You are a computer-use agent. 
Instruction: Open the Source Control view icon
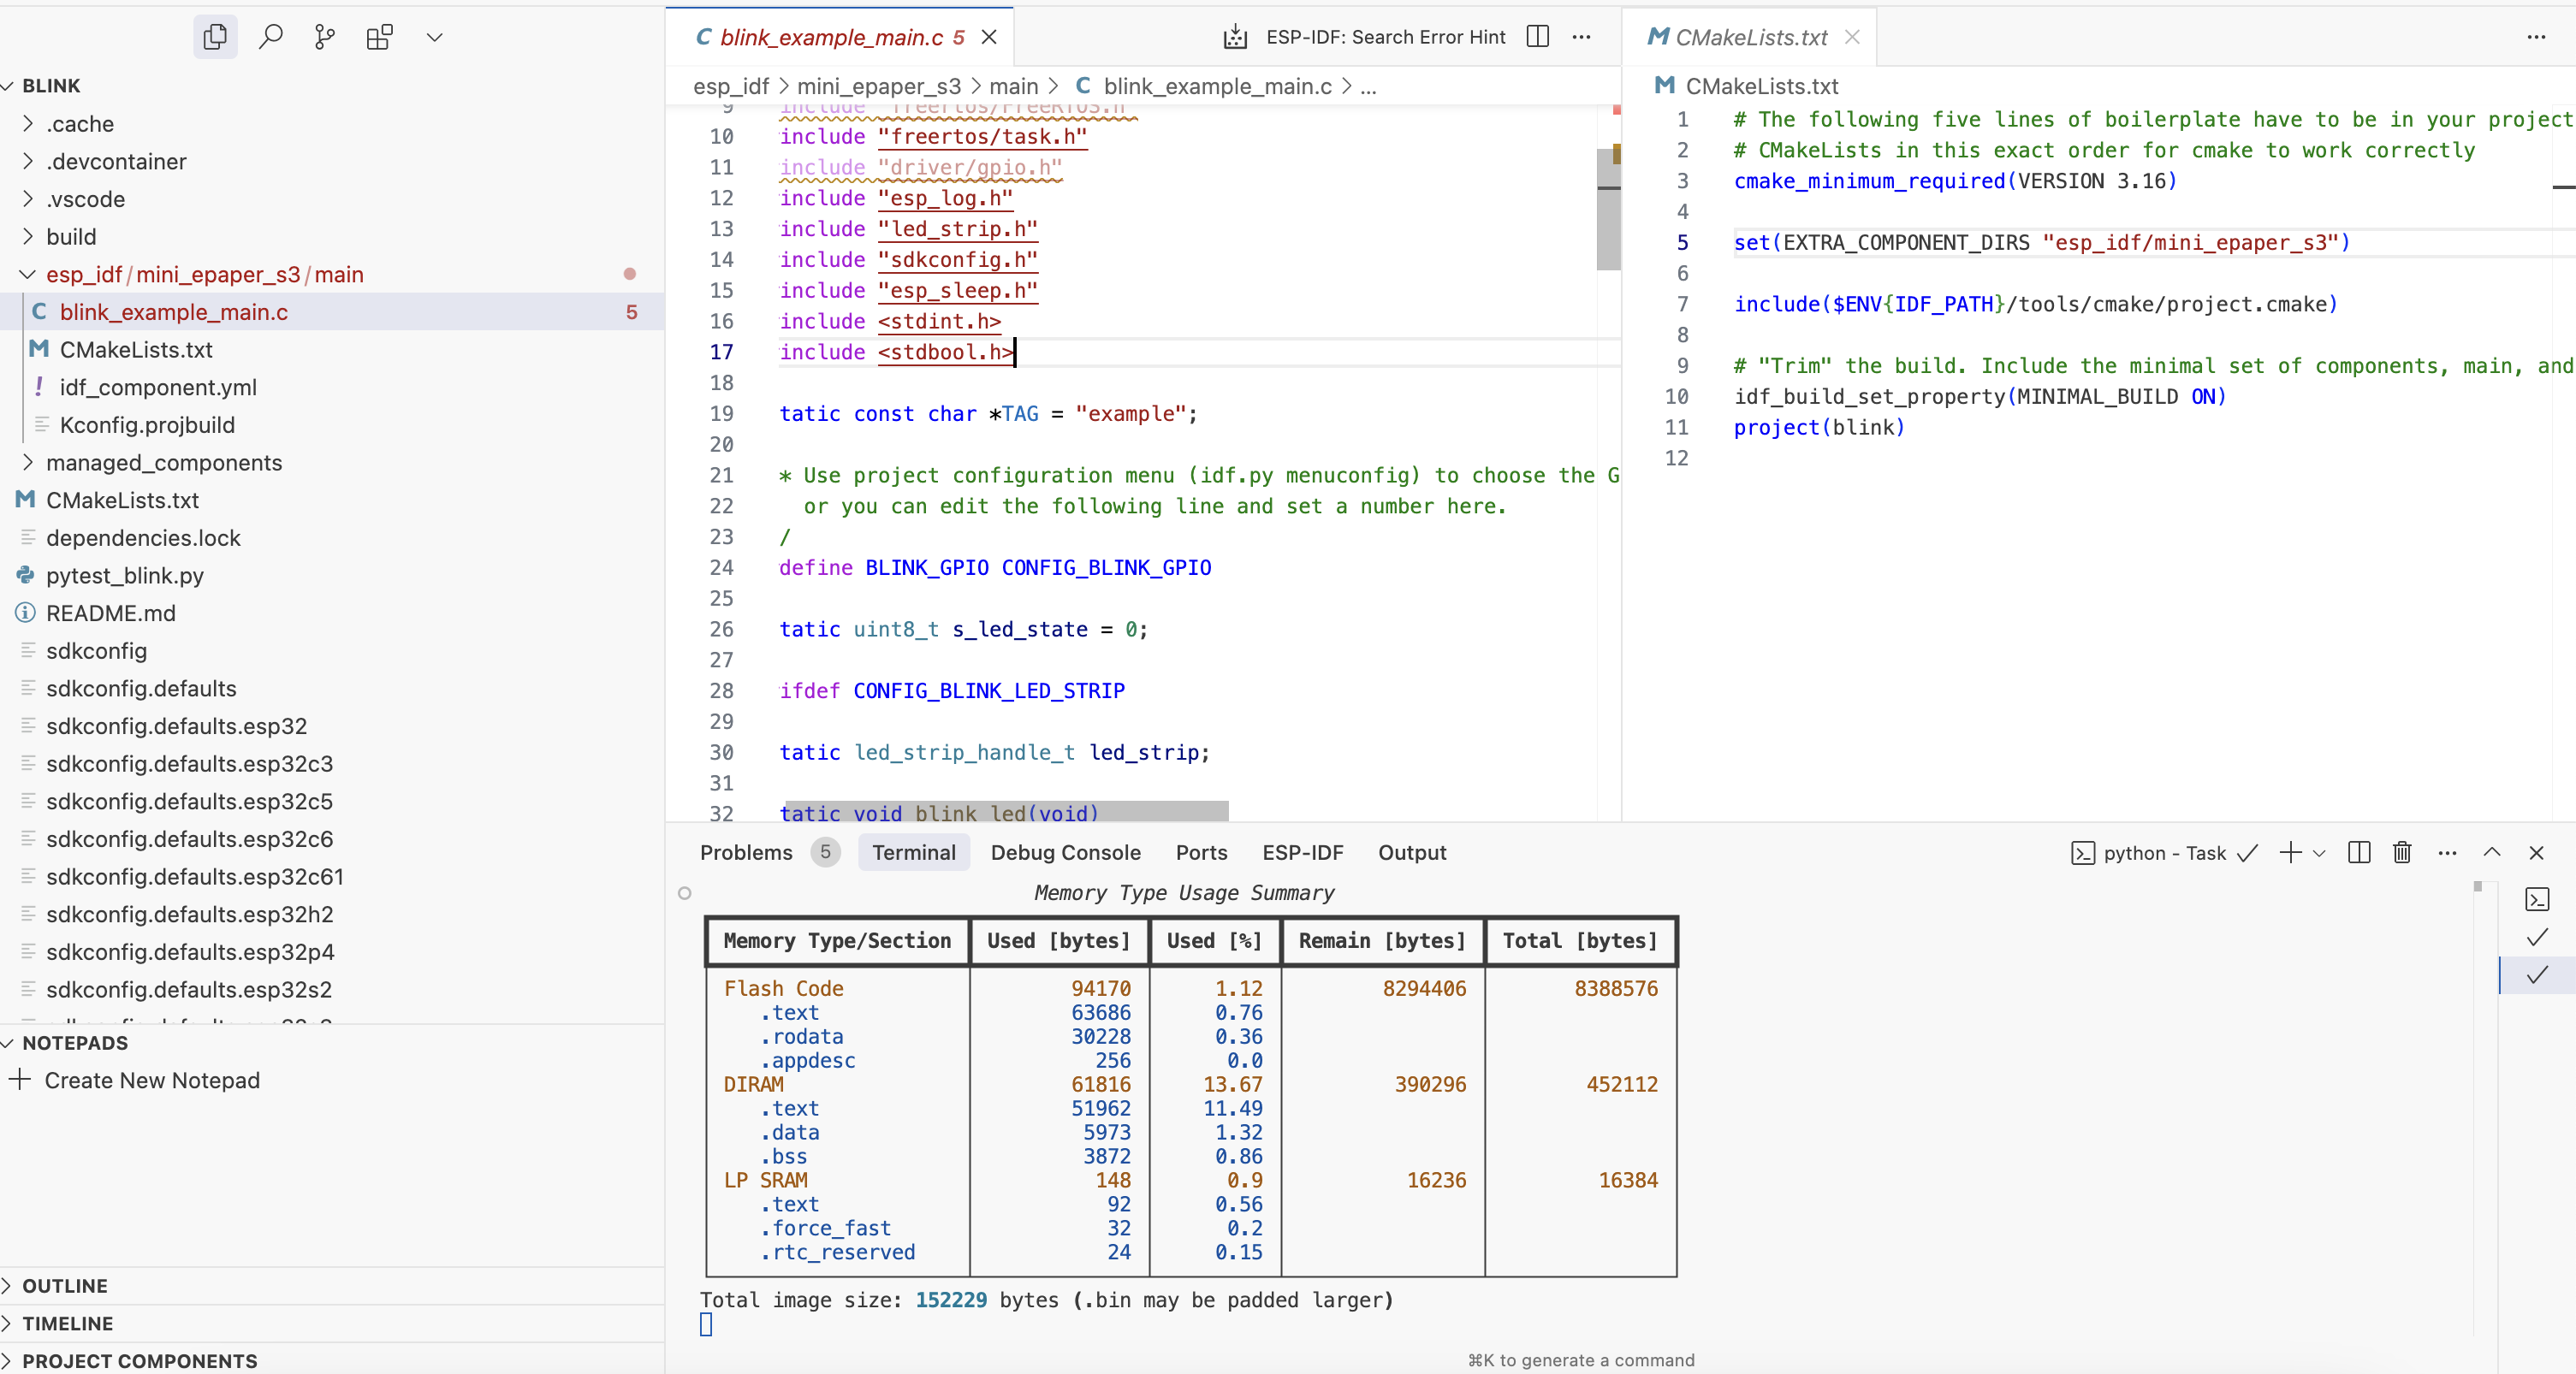(x=325, y=37)
